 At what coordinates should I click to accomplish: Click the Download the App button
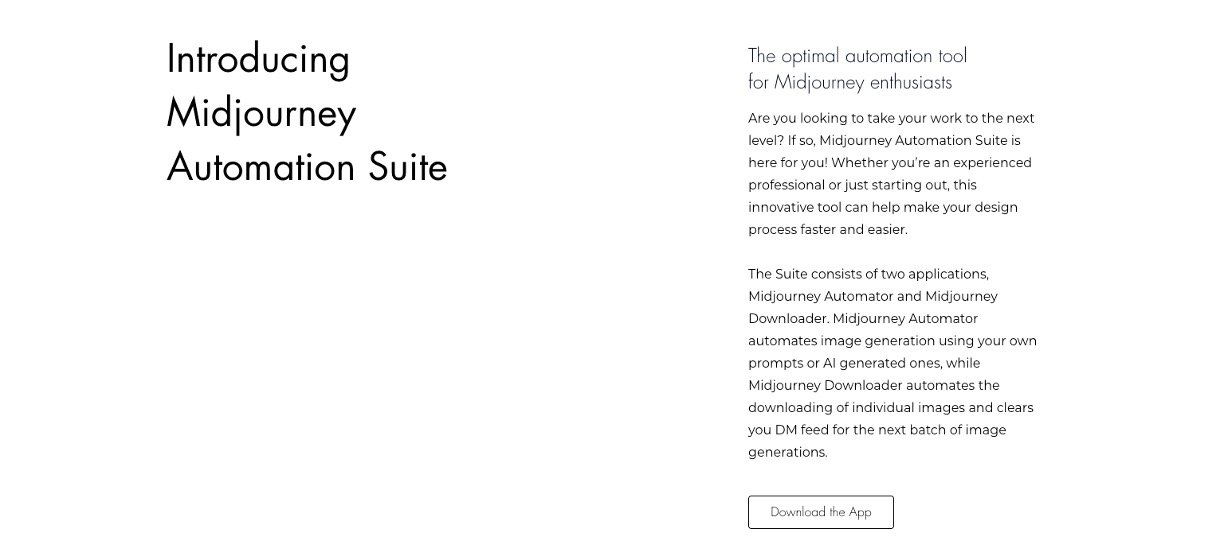pos(820,512)
